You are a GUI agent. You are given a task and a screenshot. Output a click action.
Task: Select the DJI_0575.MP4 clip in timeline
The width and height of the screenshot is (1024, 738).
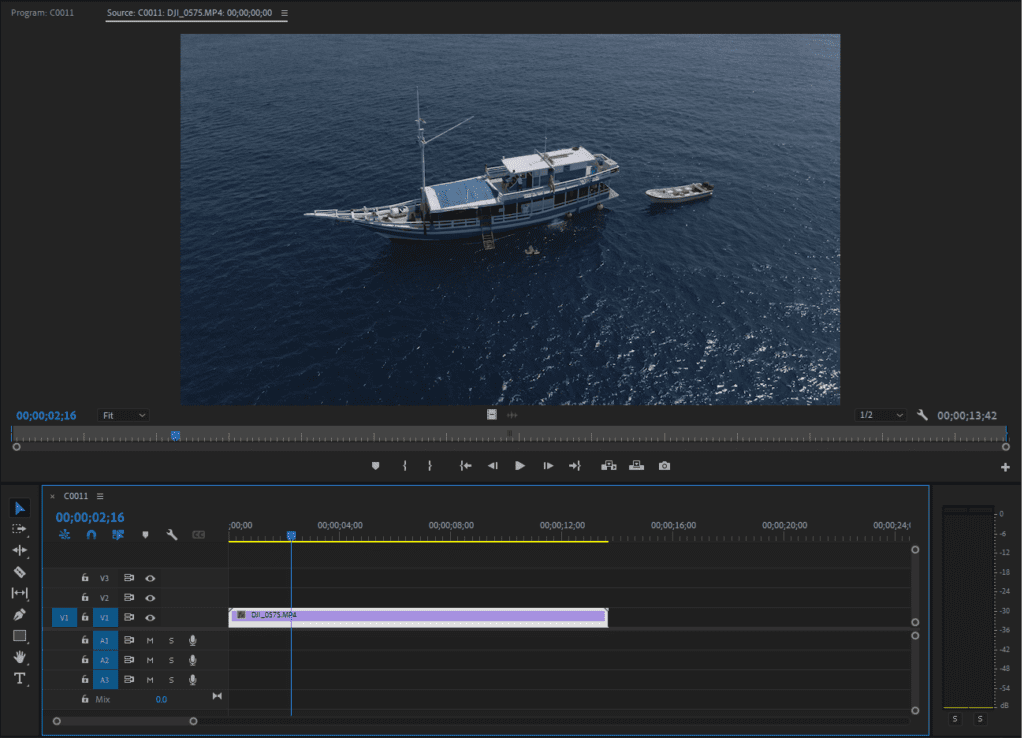(418, 617)
